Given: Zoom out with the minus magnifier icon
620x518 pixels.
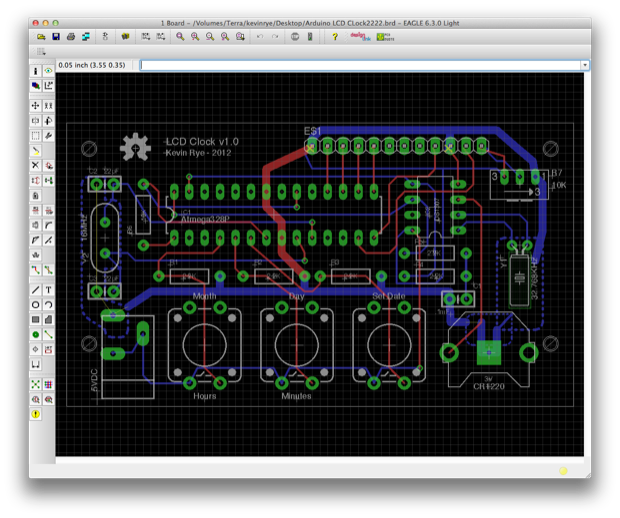Looking at the screenshot, I should click(x=210, y=37).
